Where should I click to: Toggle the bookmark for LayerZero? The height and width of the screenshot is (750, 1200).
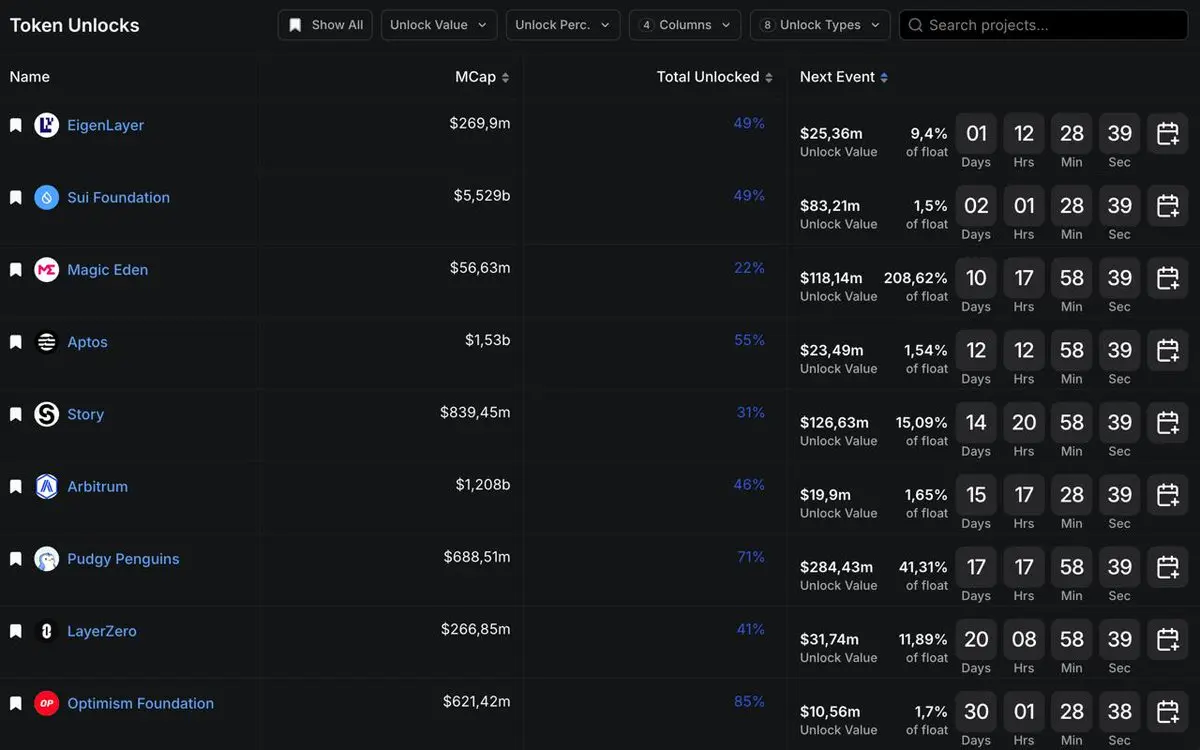pyautogui.click(x=16, y=632)
